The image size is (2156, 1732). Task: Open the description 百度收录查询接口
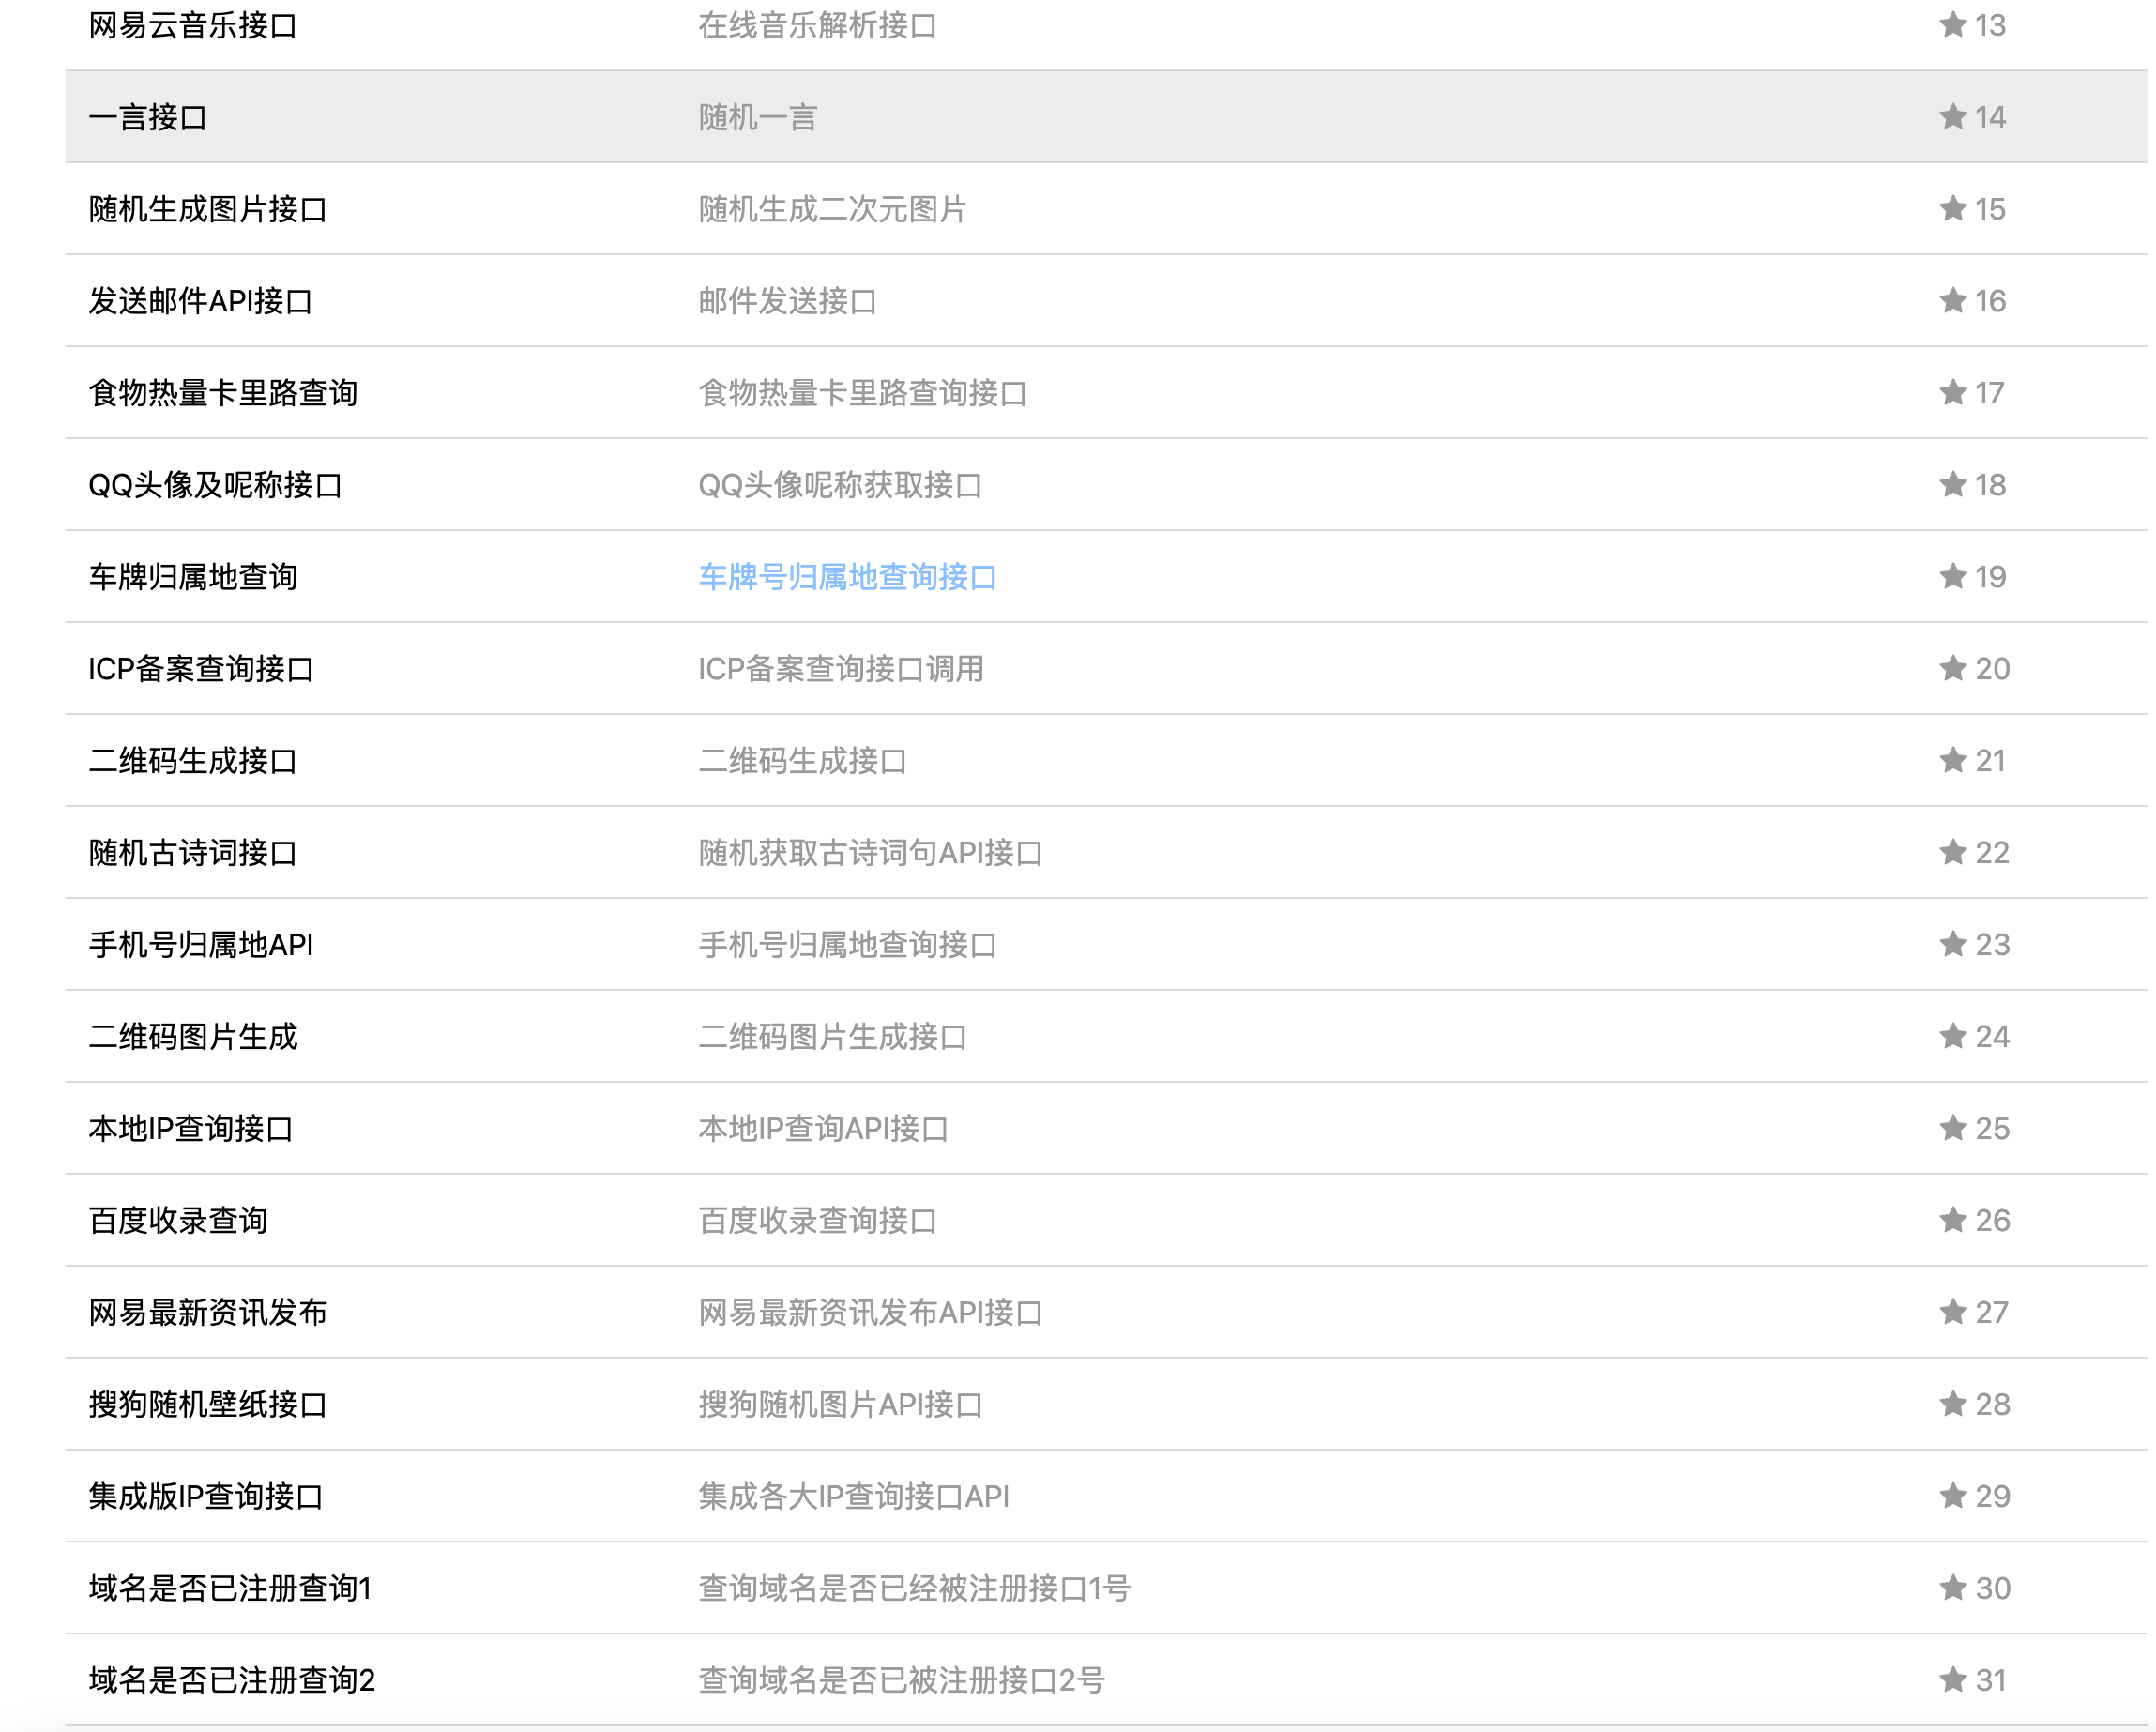817,1221
